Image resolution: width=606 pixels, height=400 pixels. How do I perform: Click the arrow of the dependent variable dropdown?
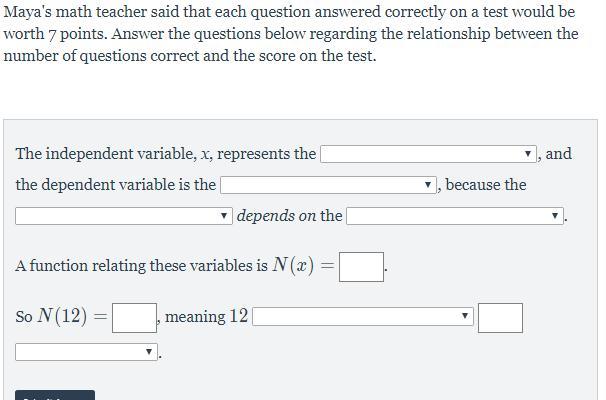428,185
